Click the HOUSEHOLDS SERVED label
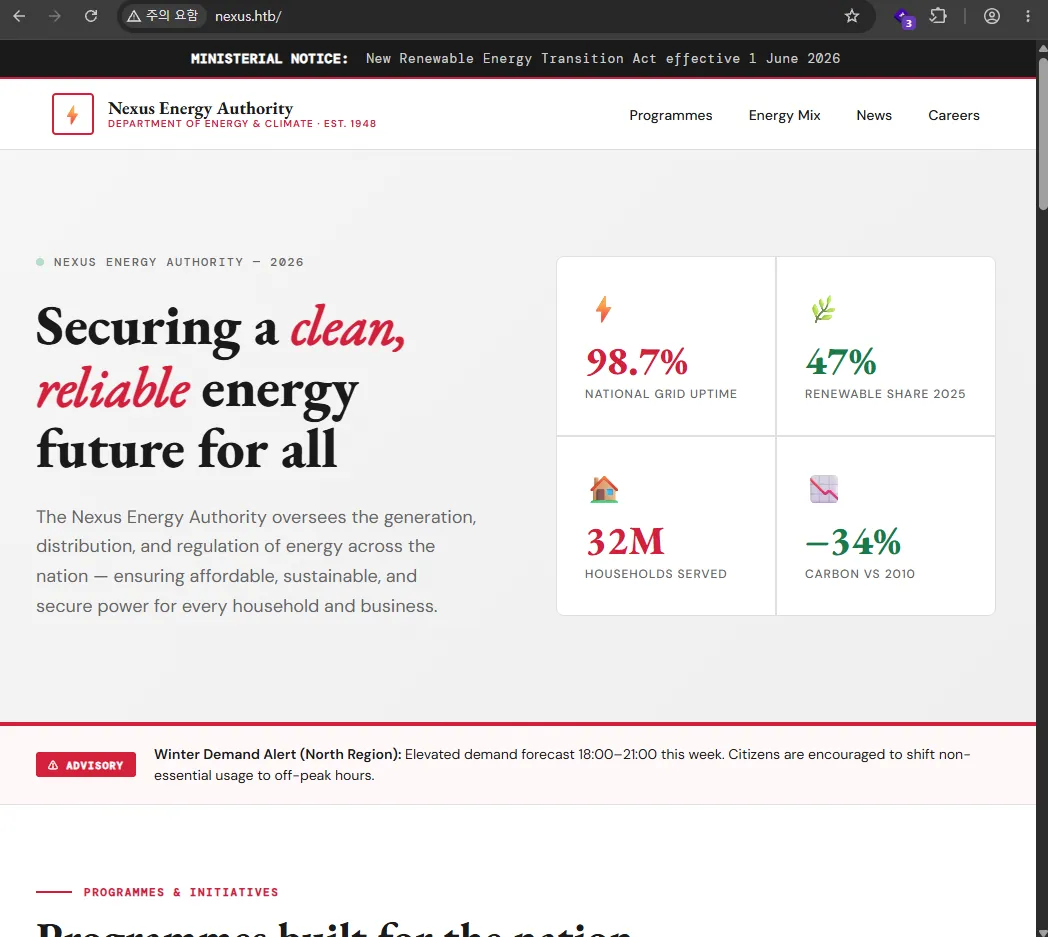Screen dimensions: 1048x937 pyautogui.click(x=656, y=573)
